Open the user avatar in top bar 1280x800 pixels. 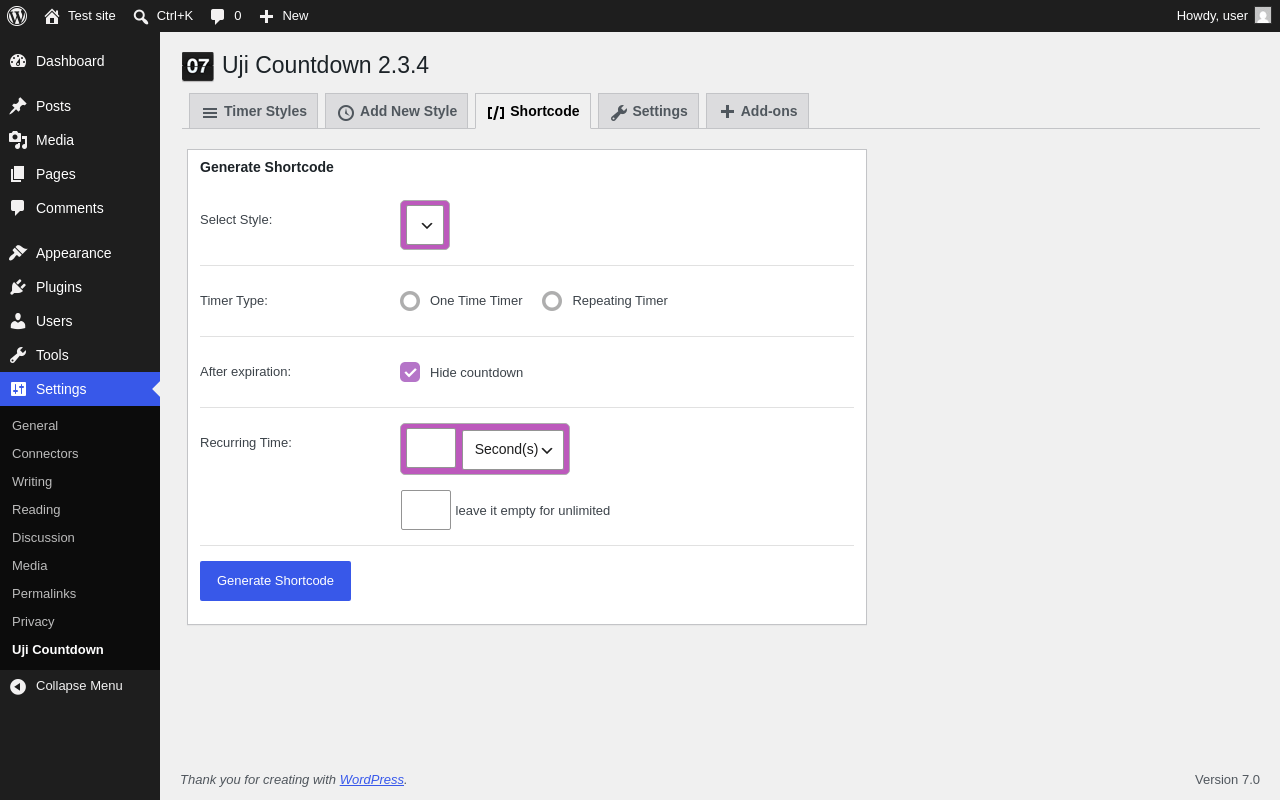tap(1263, 15)
